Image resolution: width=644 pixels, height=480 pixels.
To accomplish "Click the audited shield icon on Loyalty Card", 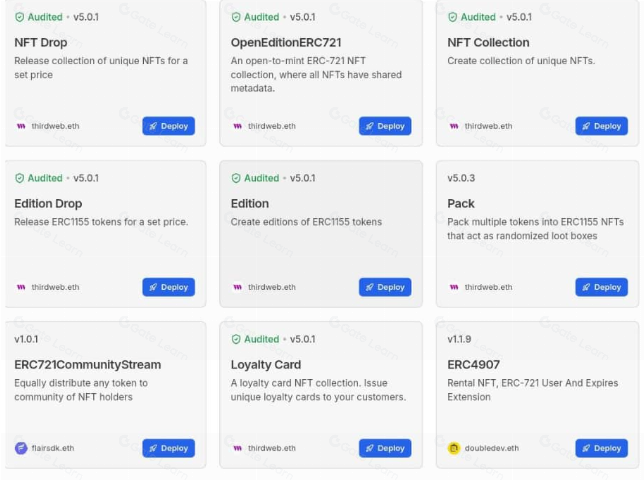I will [x=236, y=339].
